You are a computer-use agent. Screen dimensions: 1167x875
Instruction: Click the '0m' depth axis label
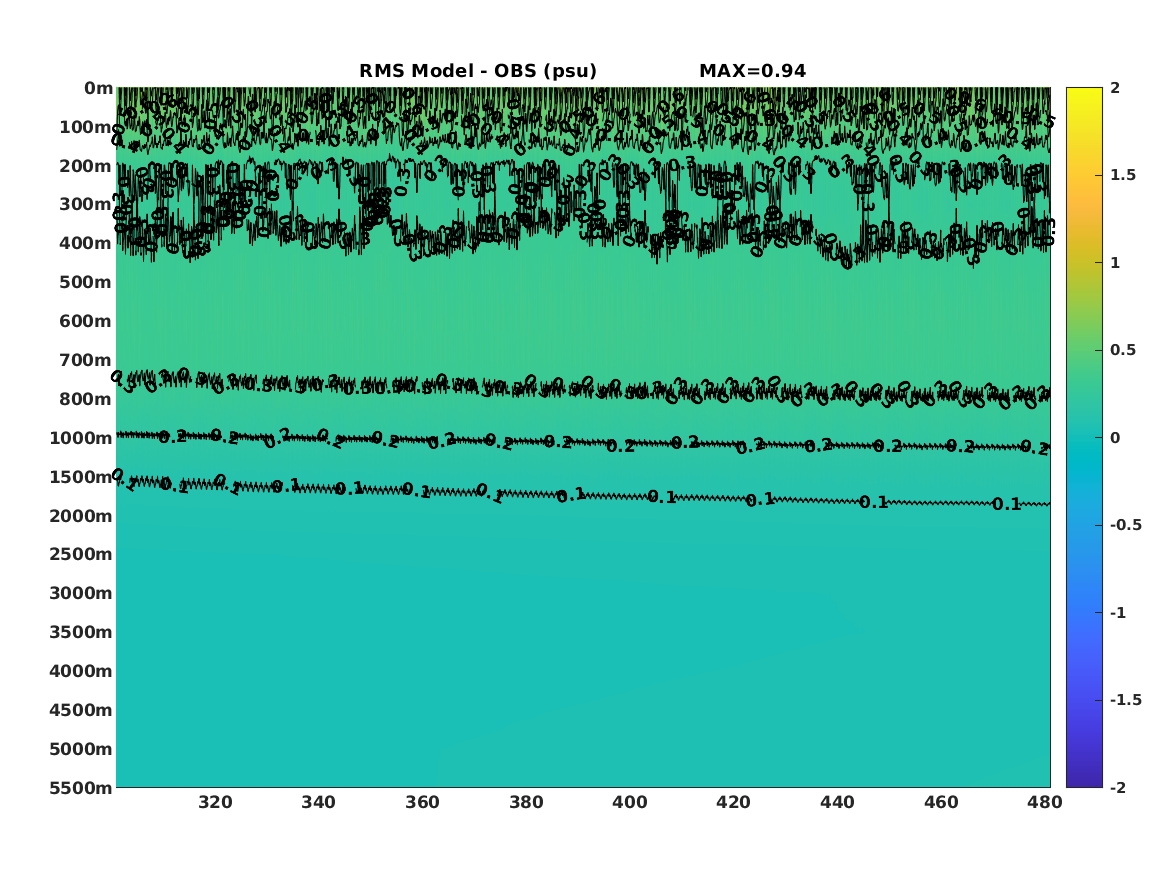98,89
